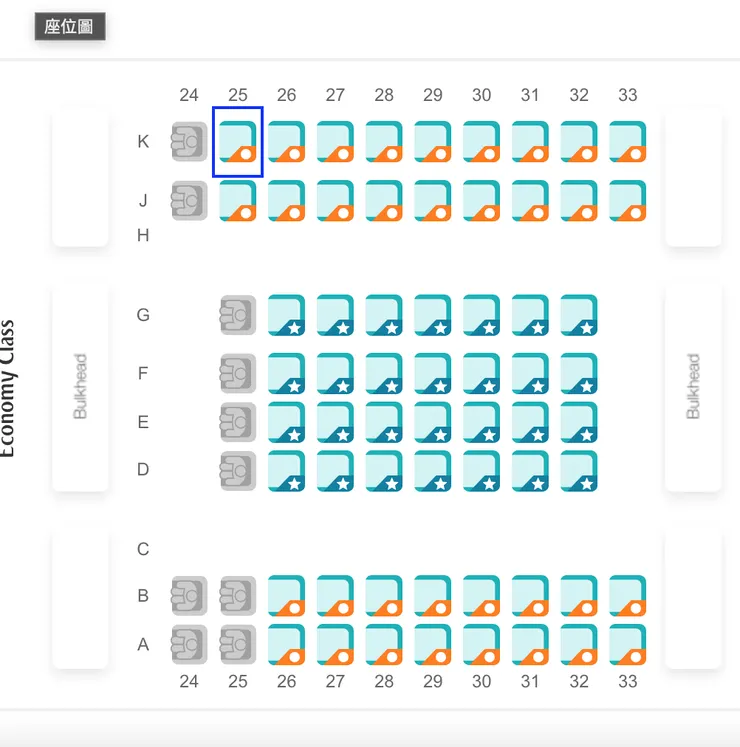Viewport: 740px width, 747px height.
Task: Choose seat 33K at the row end
Action: [628, 142]
